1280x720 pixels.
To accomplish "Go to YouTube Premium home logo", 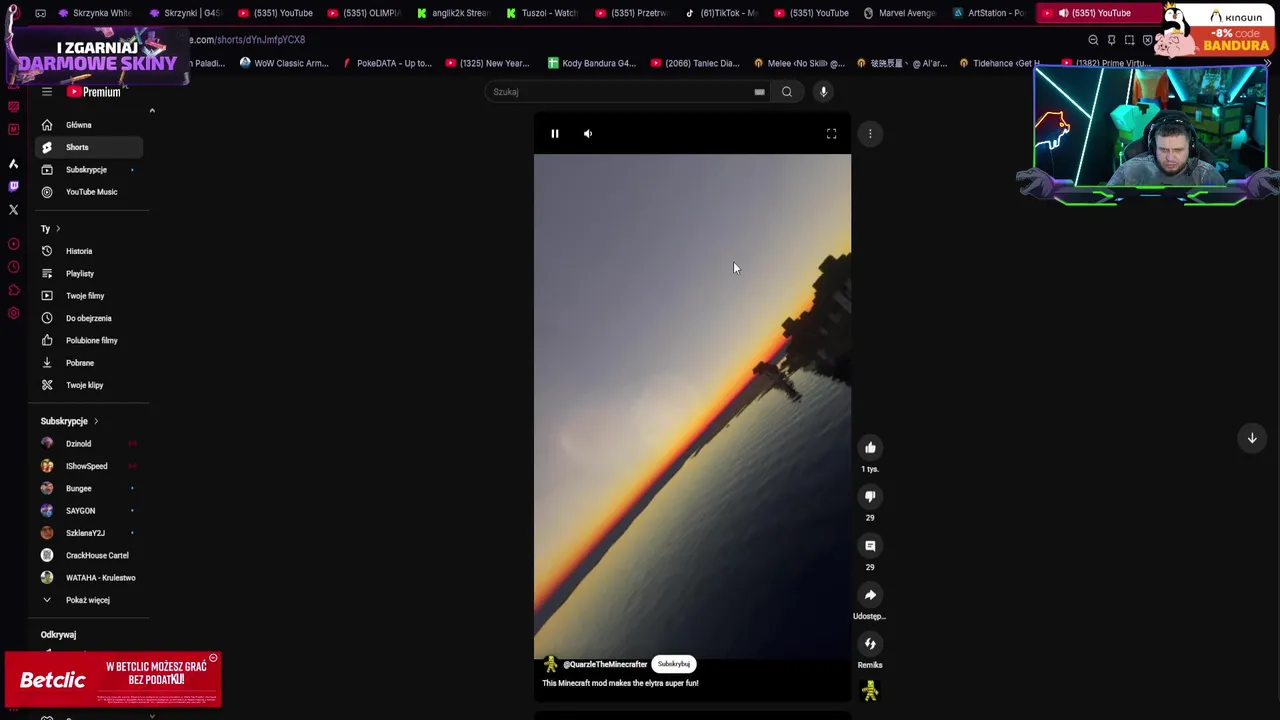I will click(95, 92).
